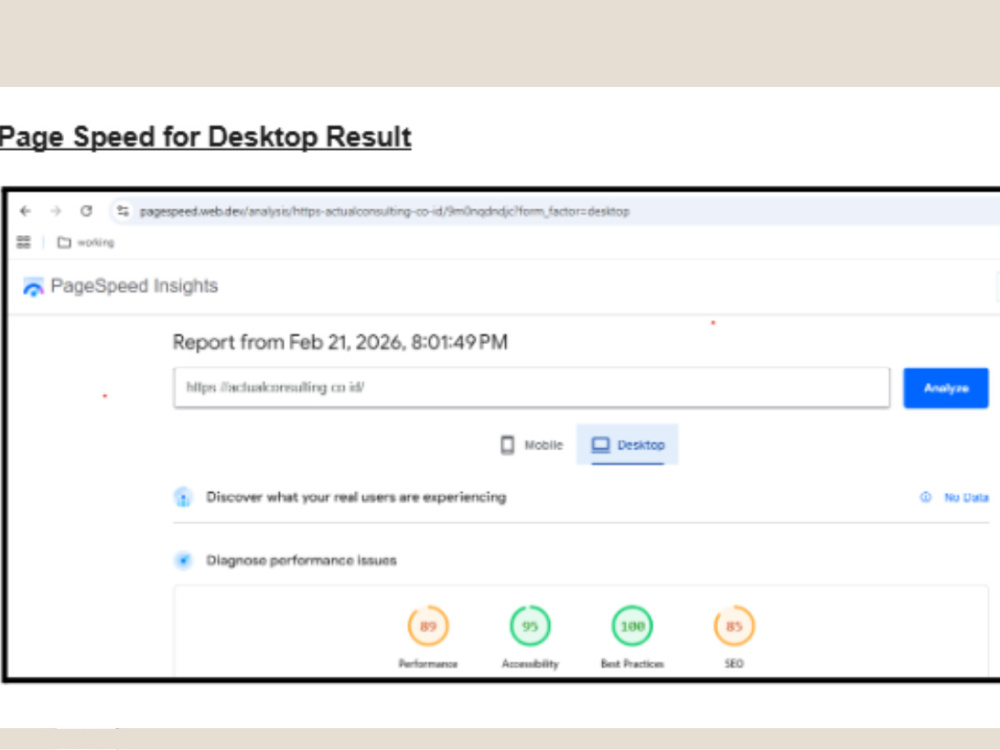The height and width of the screenshot is (750, 1000).
Task: Open the Accessibility score gauge 95
Action: tap(530, 626)
